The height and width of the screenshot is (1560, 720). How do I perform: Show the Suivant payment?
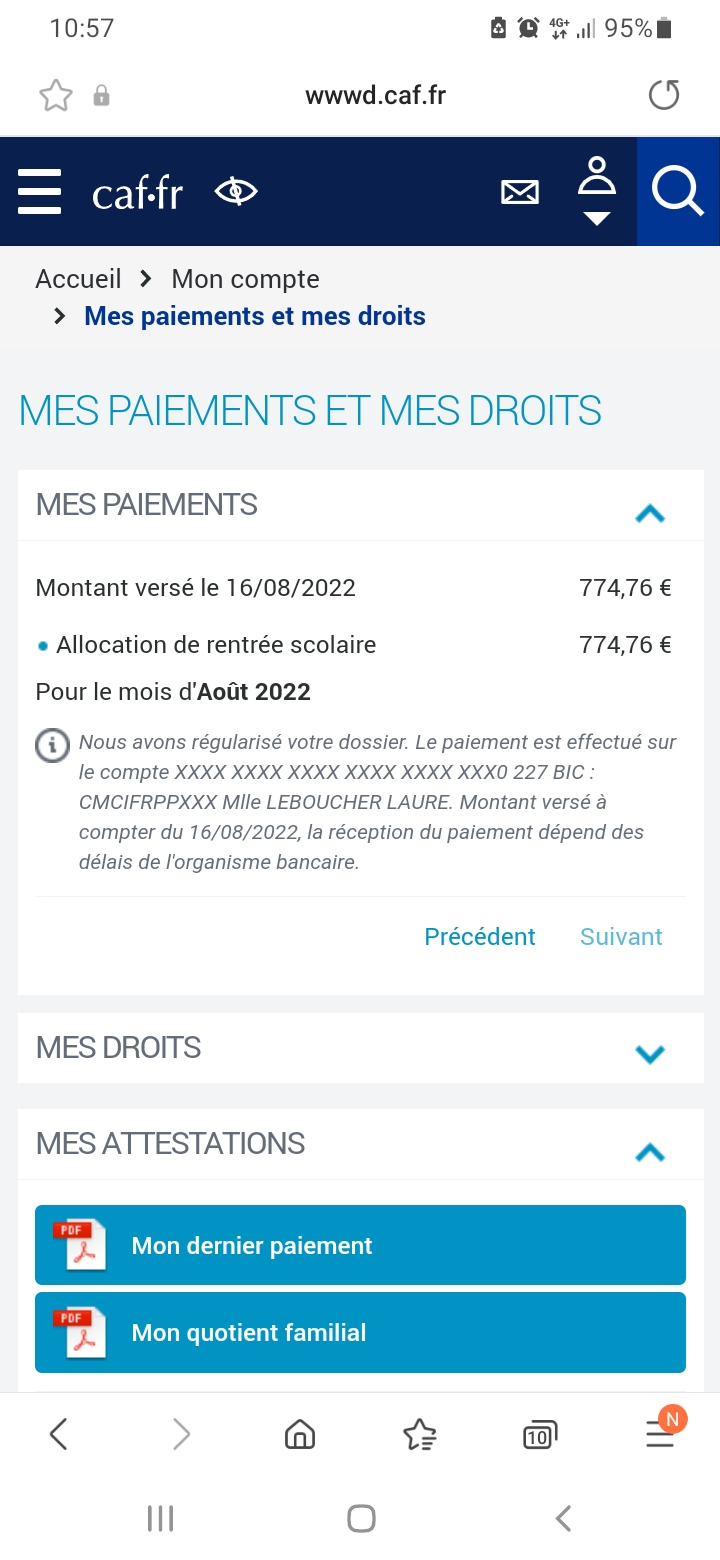click(x=621, y=937)
